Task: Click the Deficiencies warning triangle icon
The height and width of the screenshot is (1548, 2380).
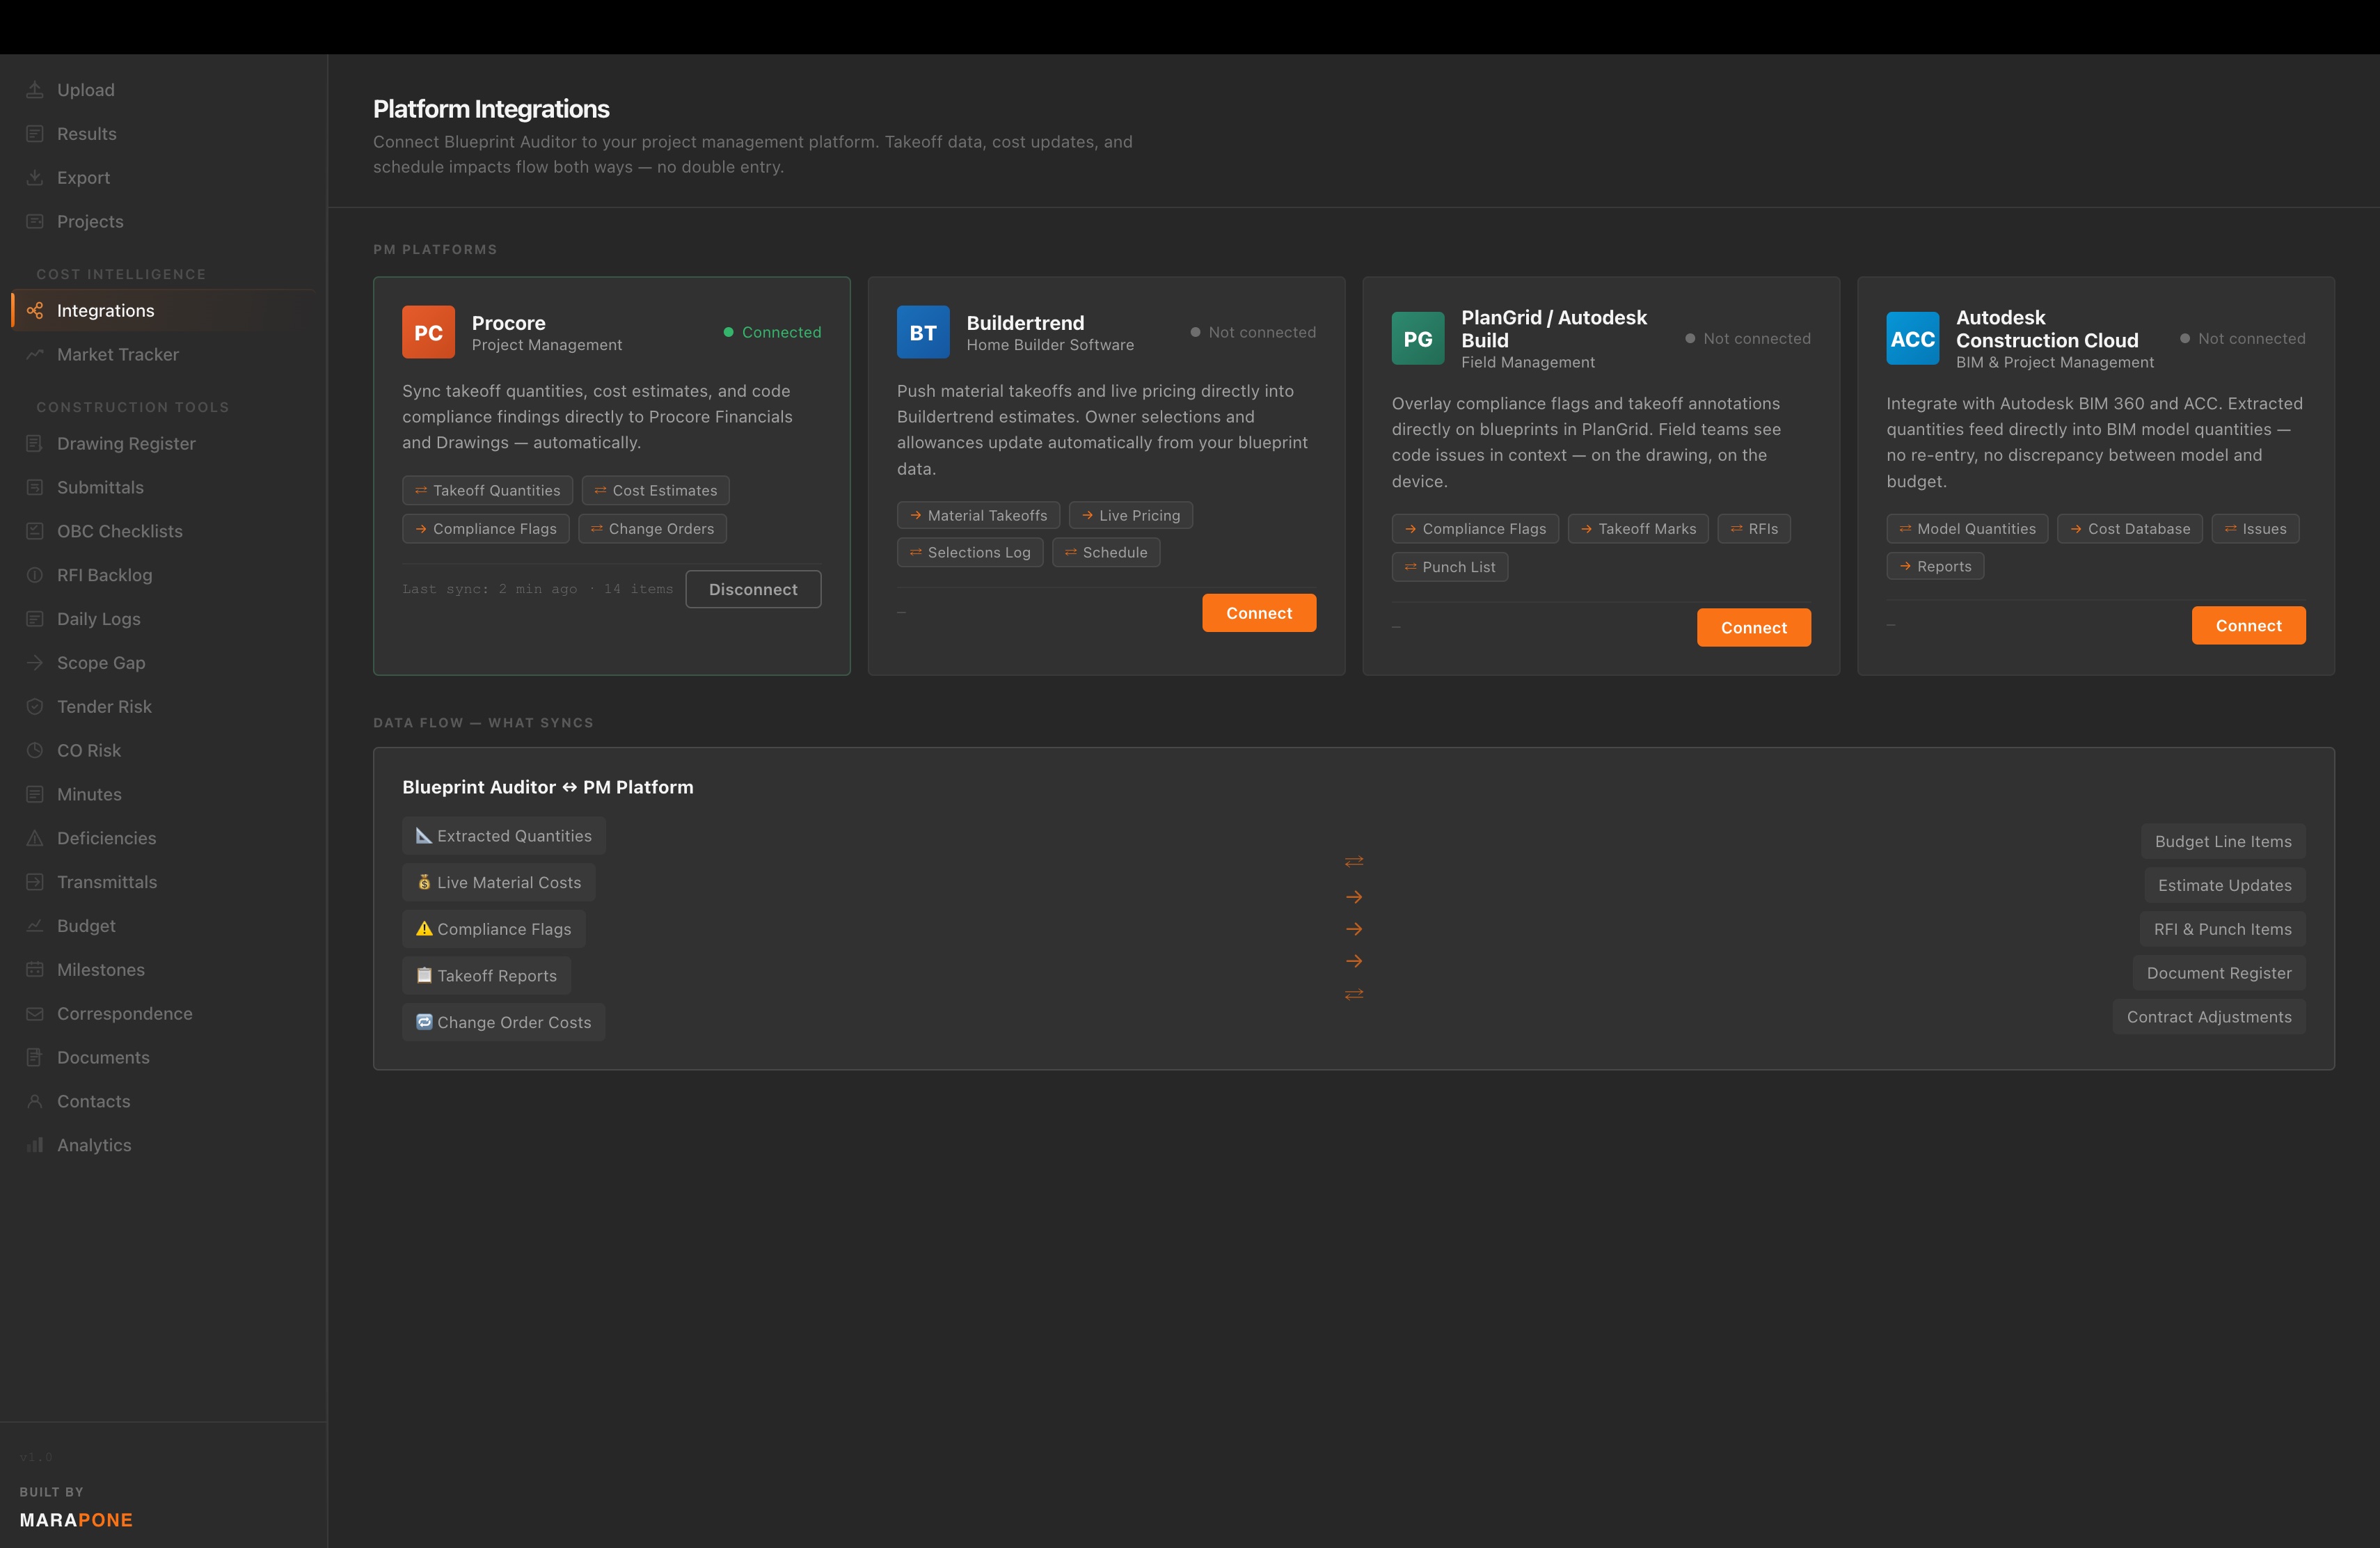Action: tap(35, 839)
